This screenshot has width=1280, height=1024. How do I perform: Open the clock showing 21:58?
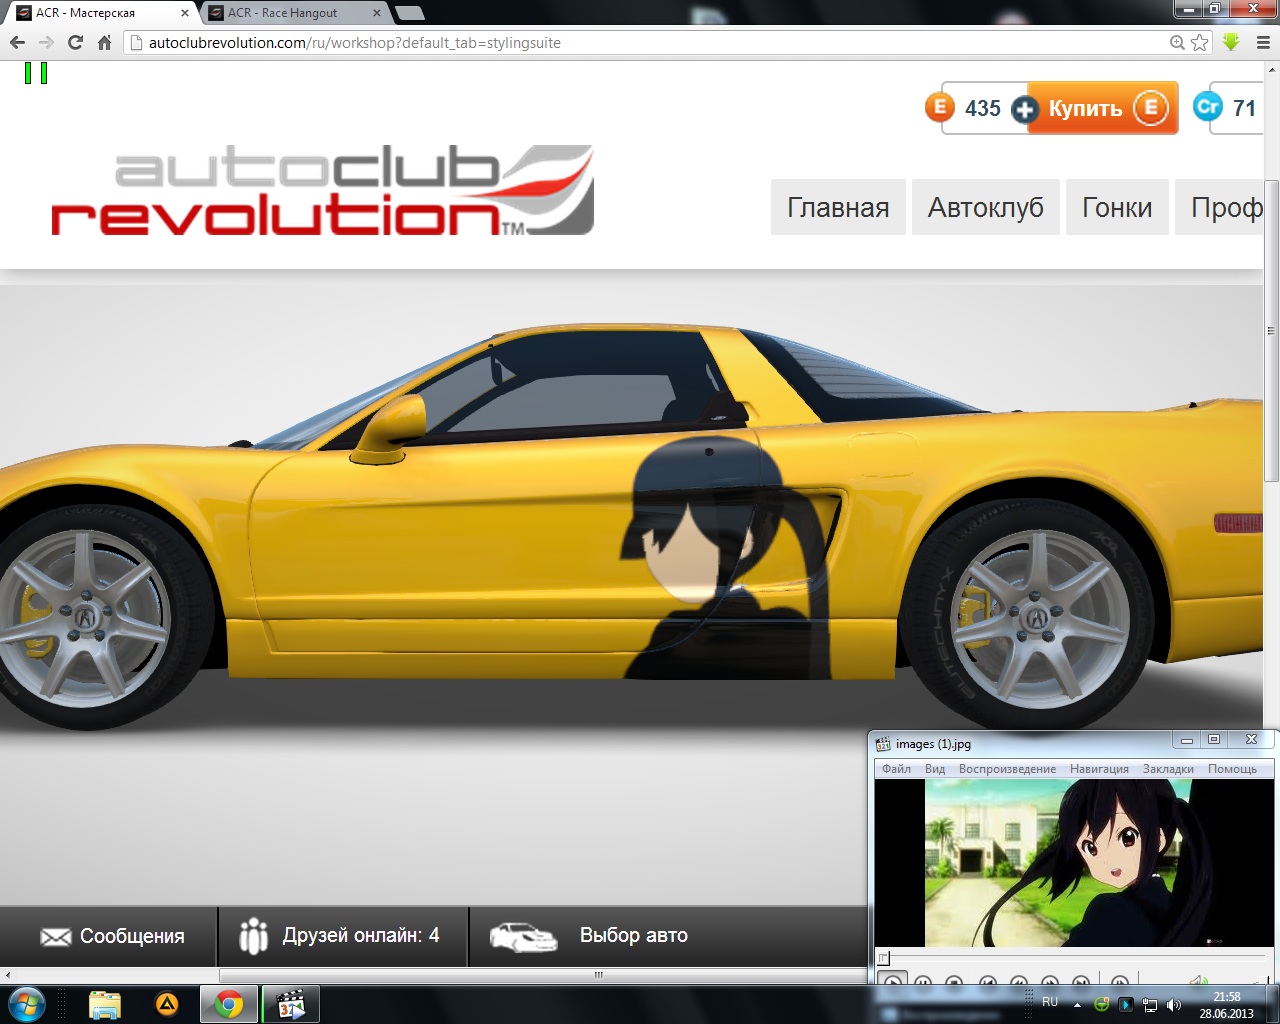coord(1226,1004)
